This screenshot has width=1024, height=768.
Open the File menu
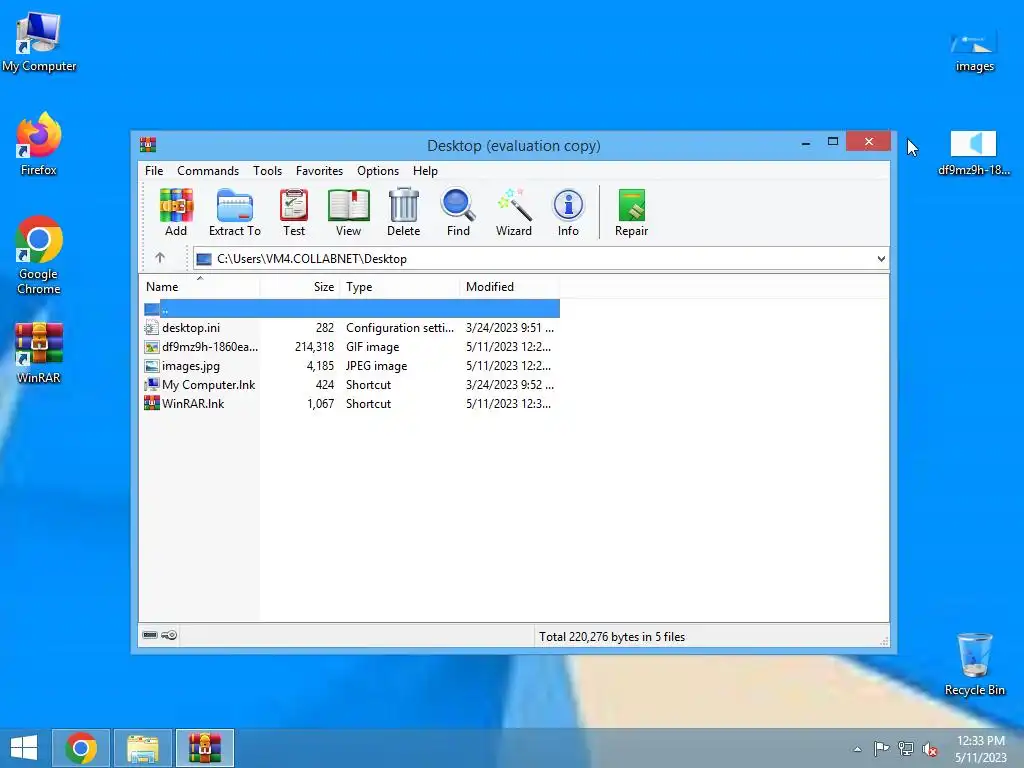click(154, 170)
